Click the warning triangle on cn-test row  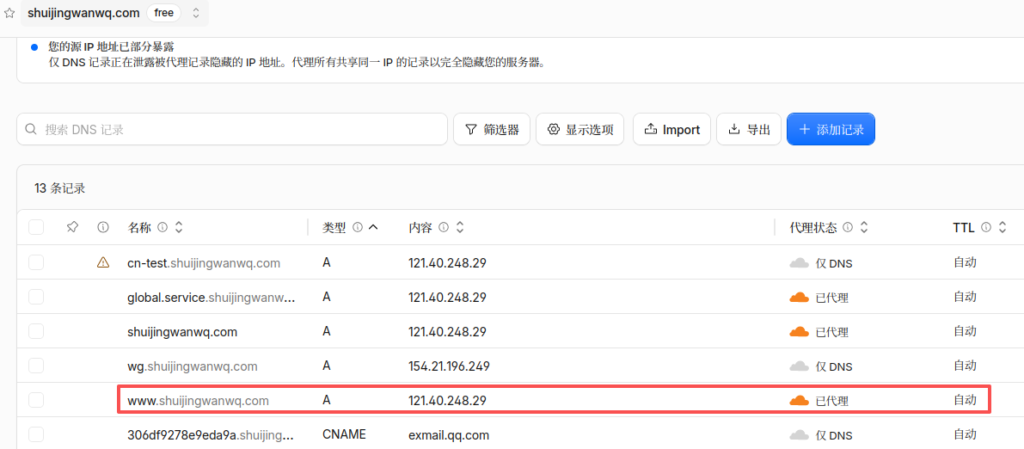(103, 262)
